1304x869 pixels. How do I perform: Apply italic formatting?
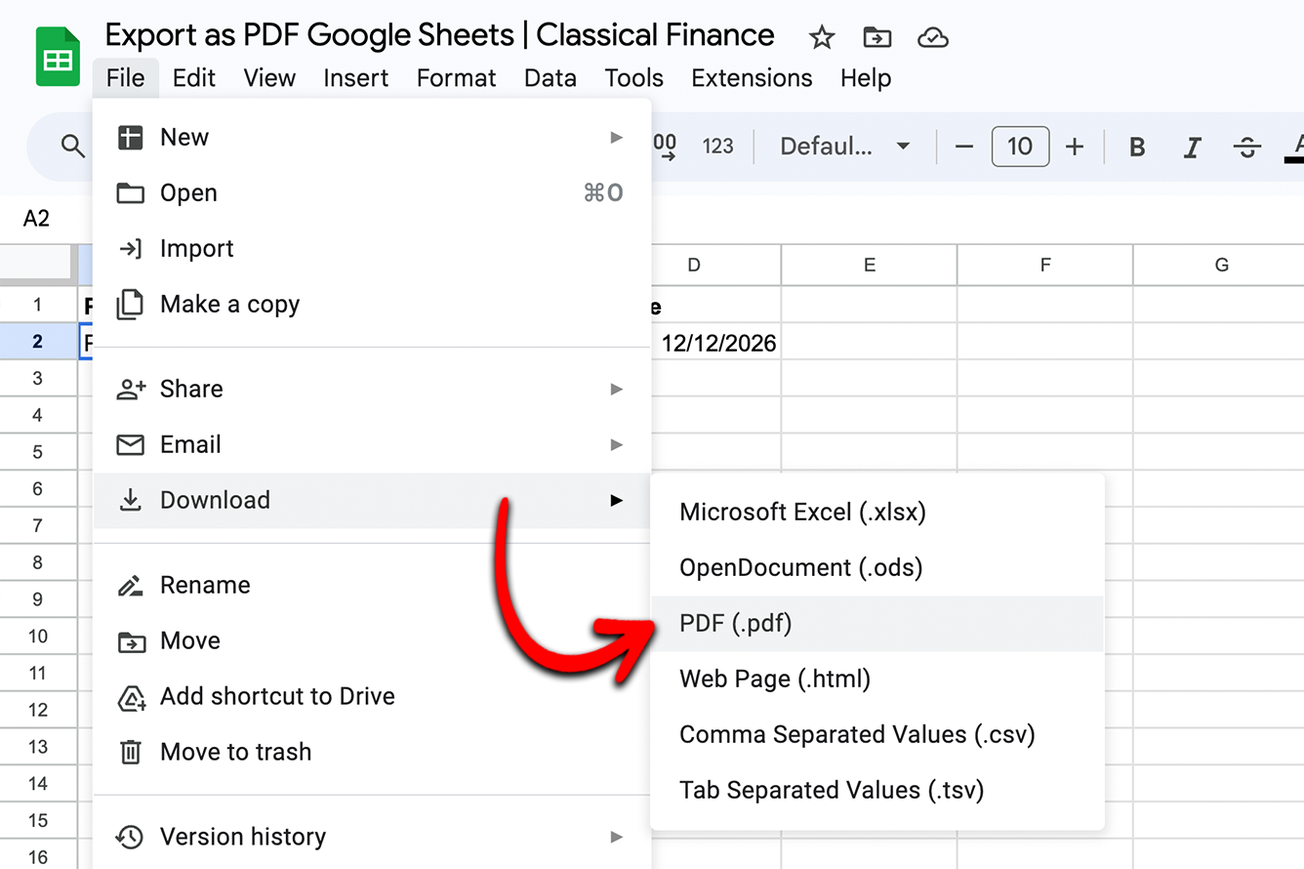tap(1192, 146)
